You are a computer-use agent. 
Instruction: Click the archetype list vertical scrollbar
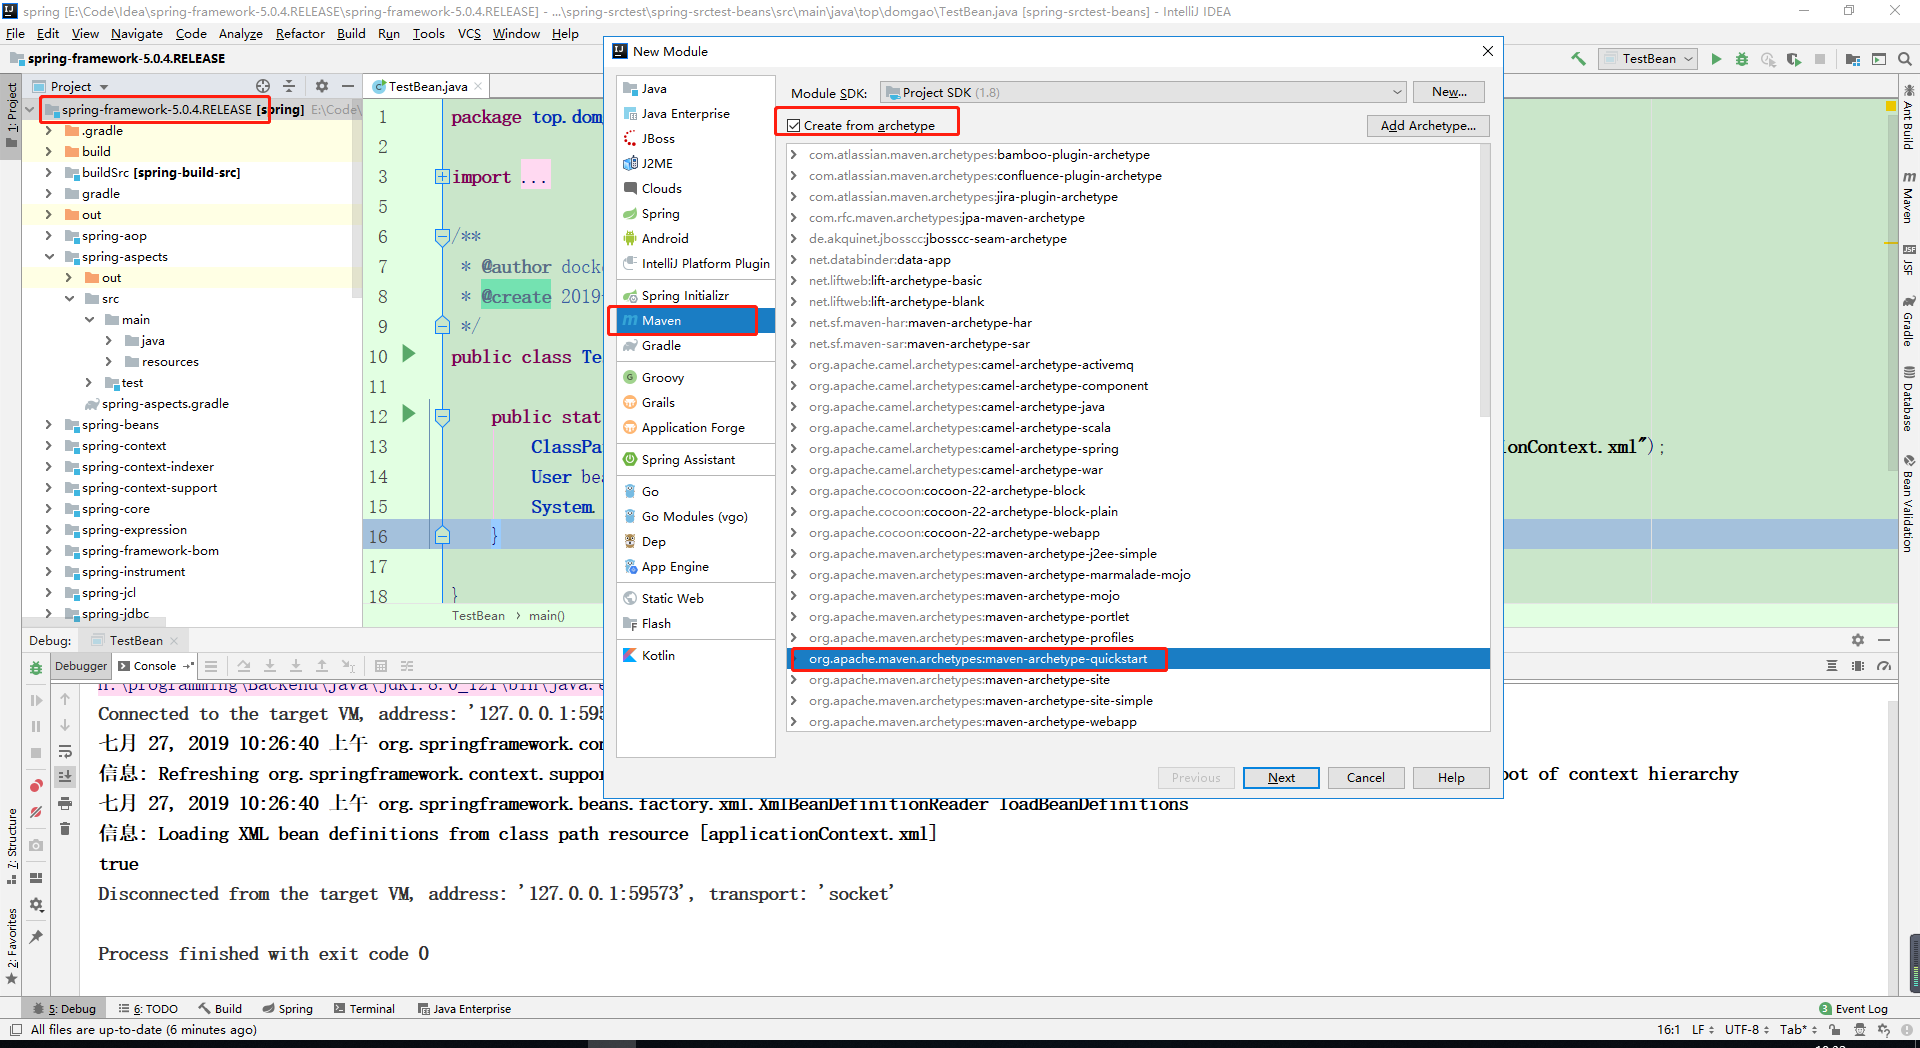pyautogui.click(x=1484, y=280)
